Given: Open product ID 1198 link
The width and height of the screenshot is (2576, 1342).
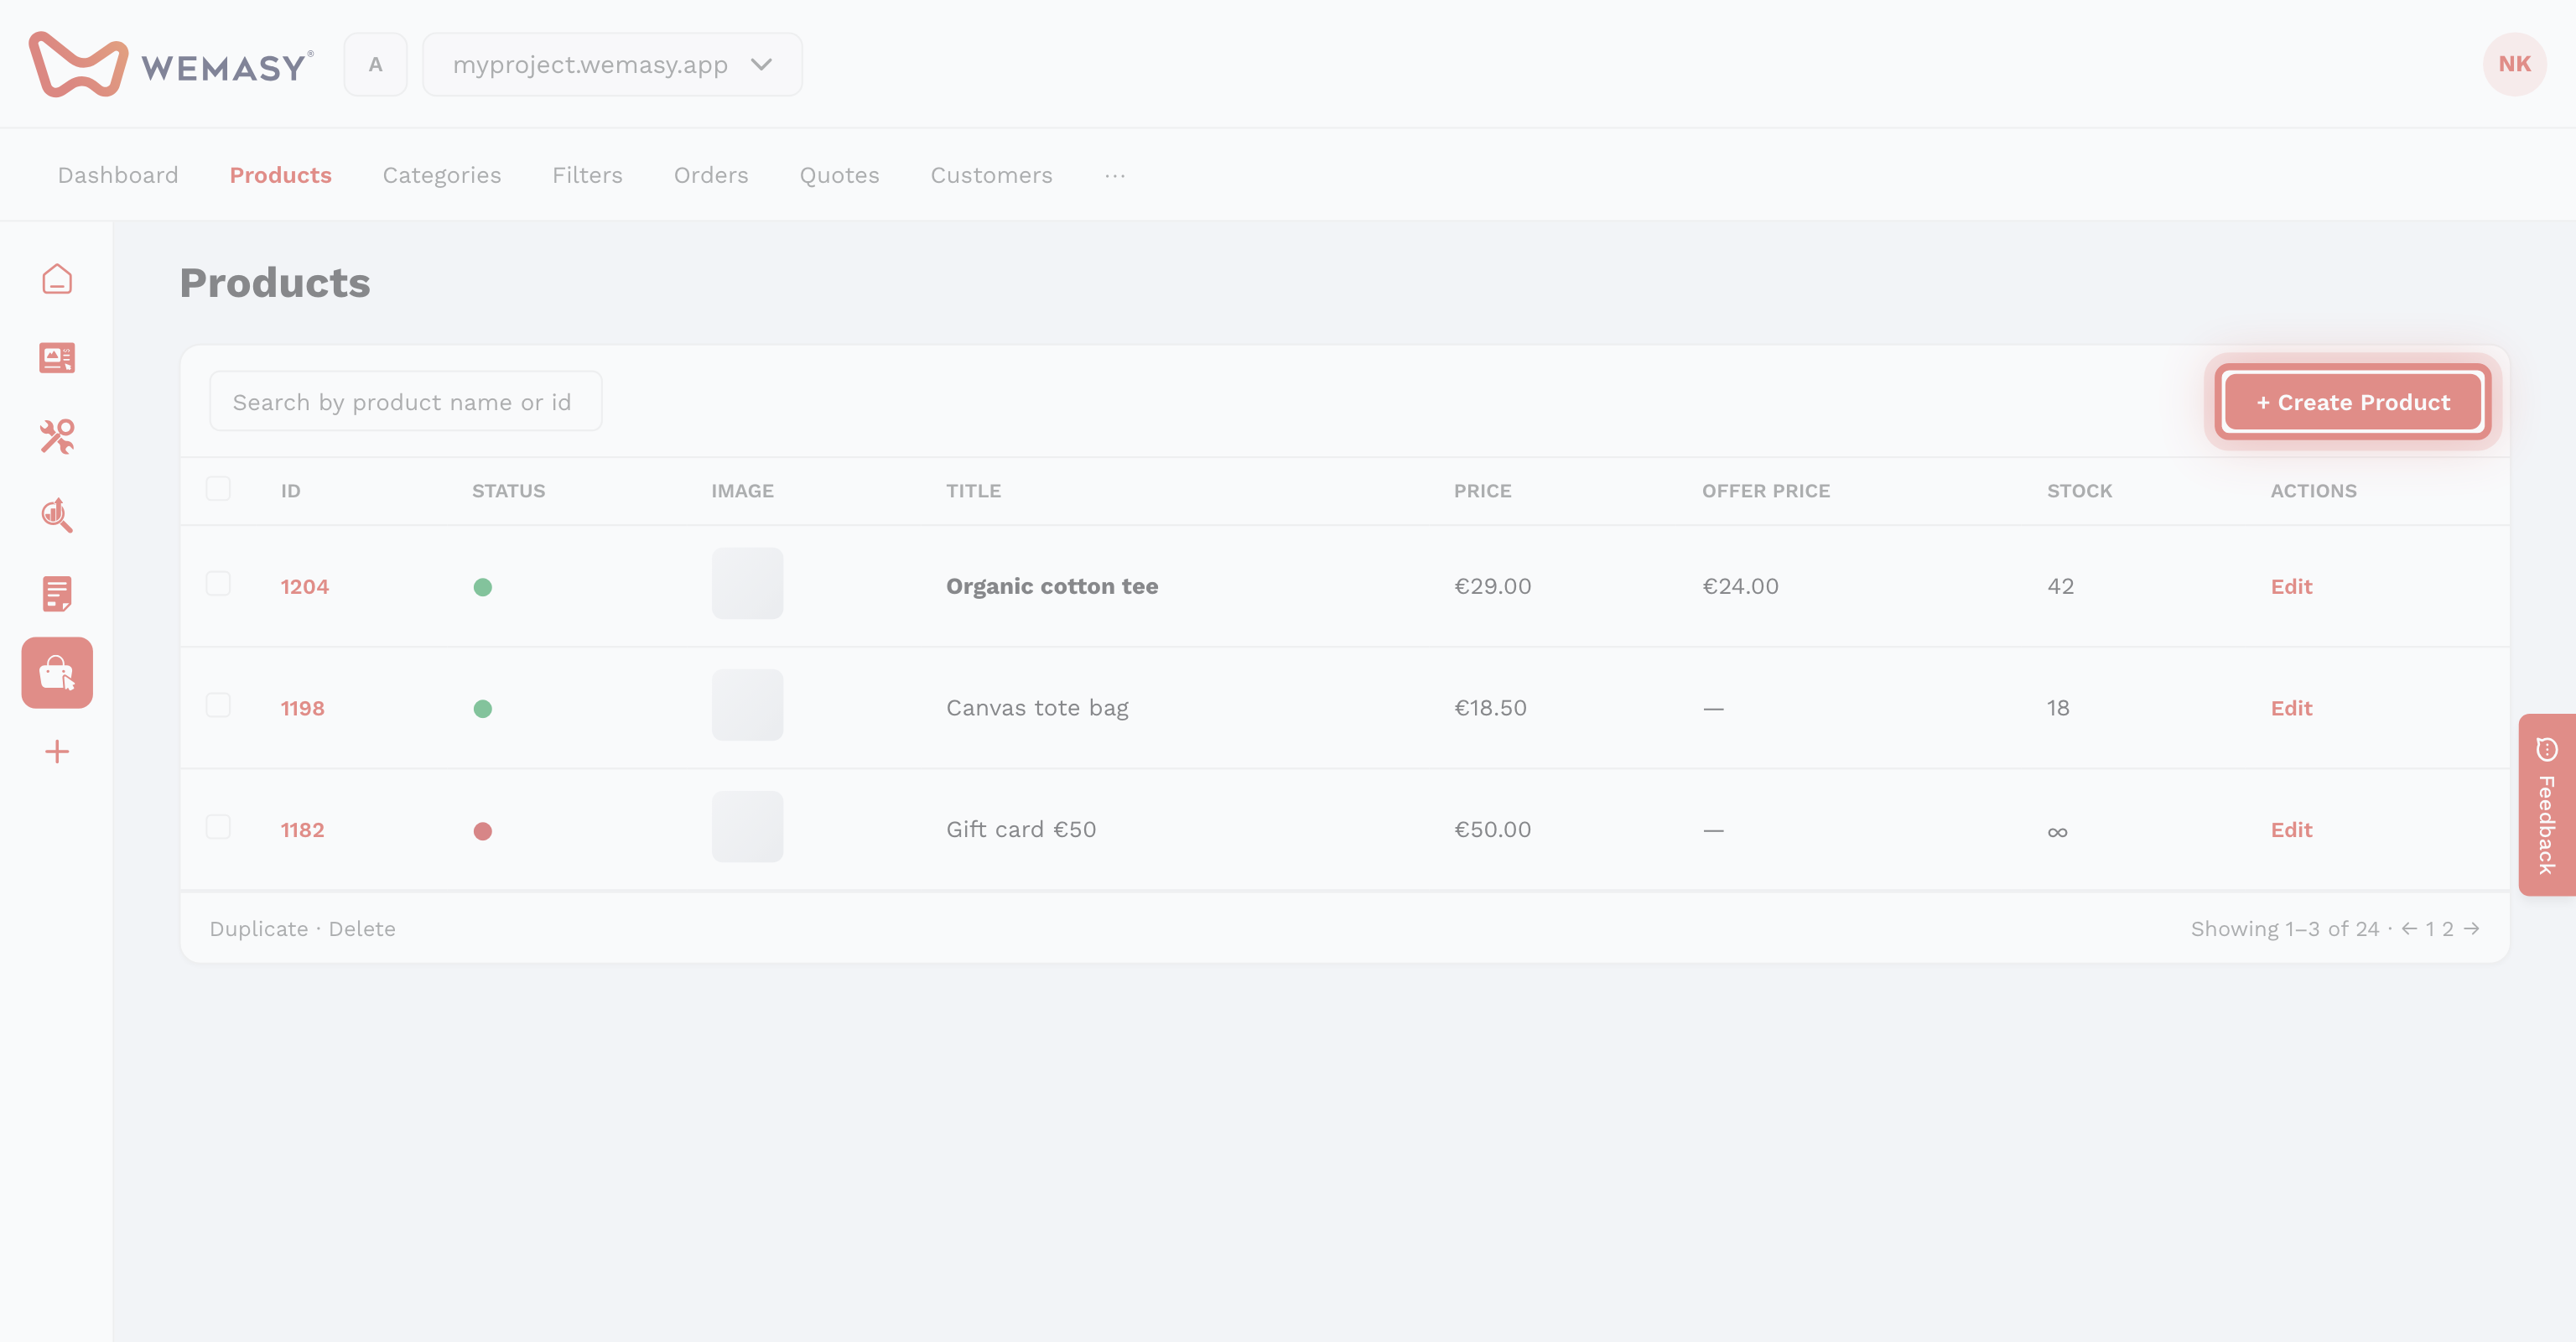Looking at the screenshot, I should [x=302, y=709].
